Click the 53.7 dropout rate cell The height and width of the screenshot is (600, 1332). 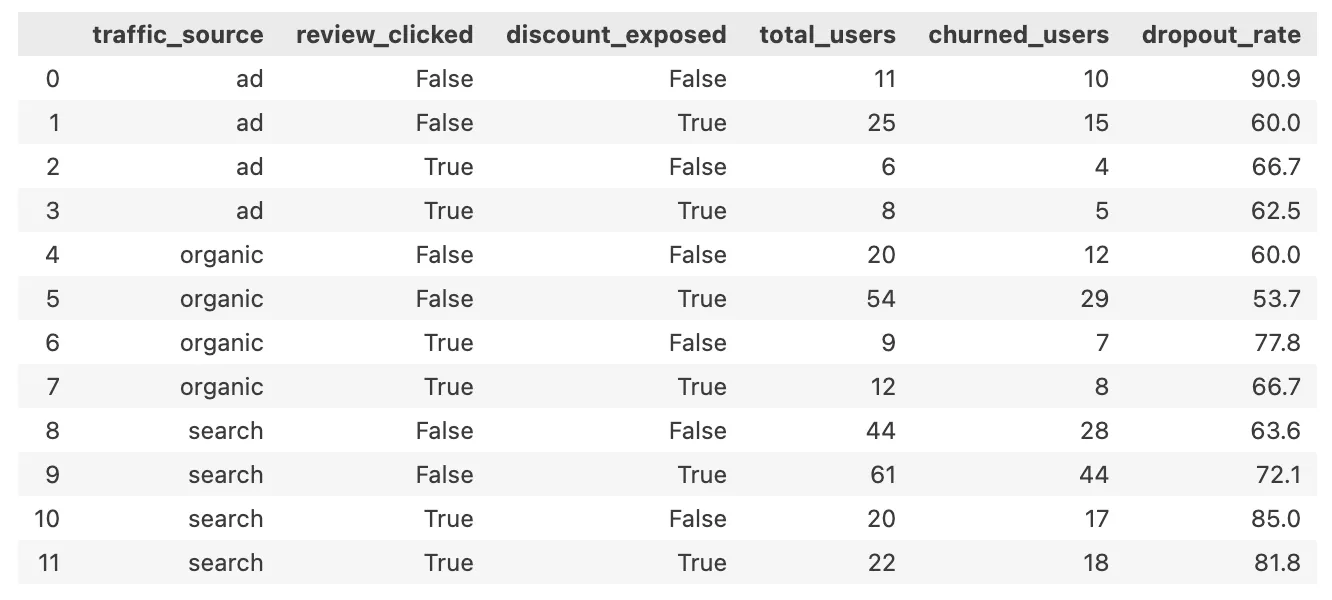(x=1275, y=299)
